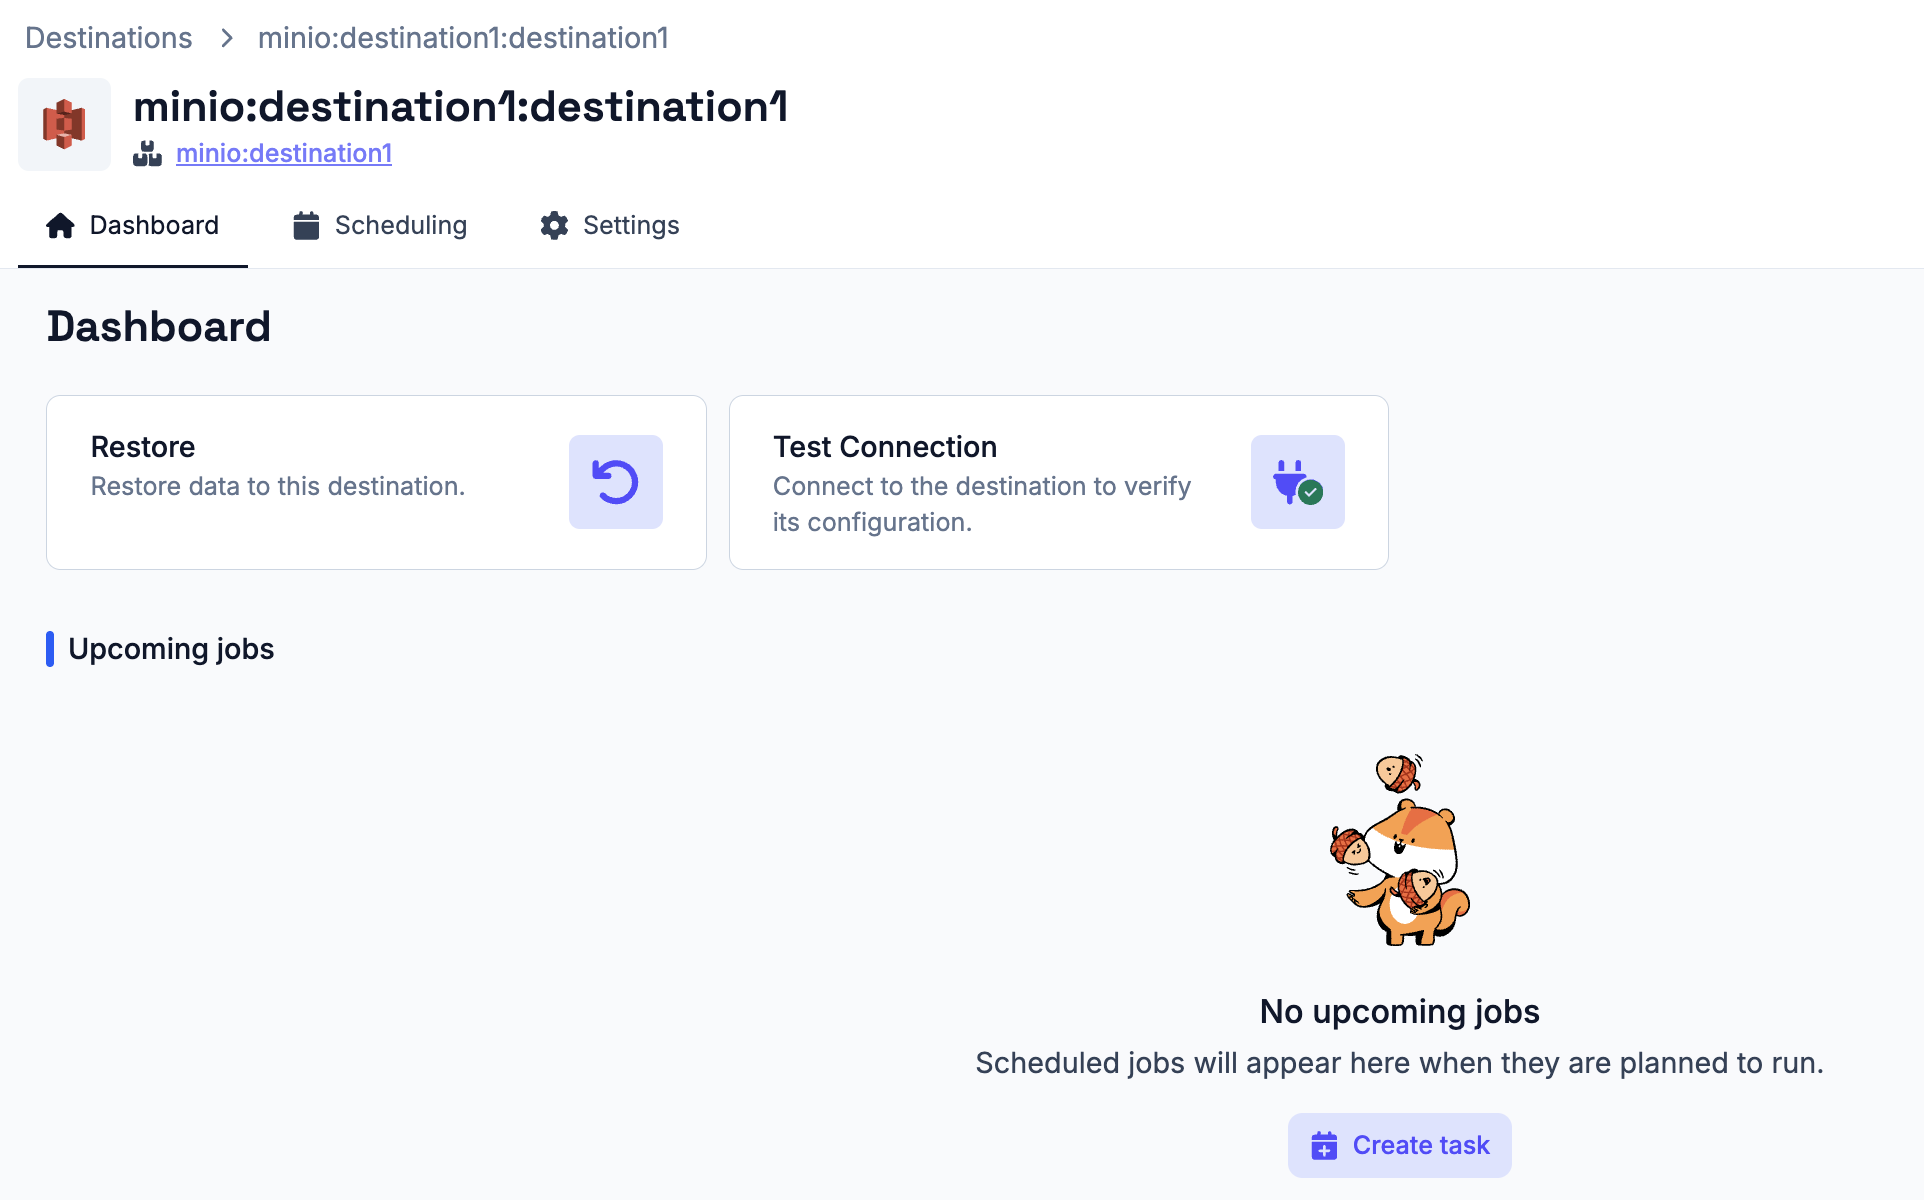Click the squirrel juggling acorns illustration
This screenshot has width=1924, height=1200.
pos(1400,850)
